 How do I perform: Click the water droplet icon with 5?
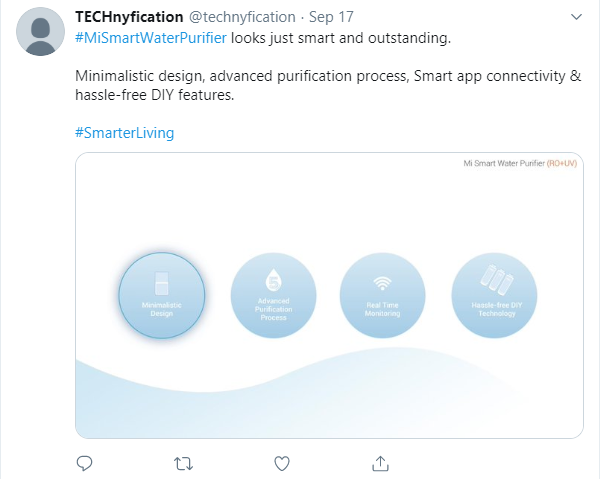pyautogui.click(x=273, y=280)
